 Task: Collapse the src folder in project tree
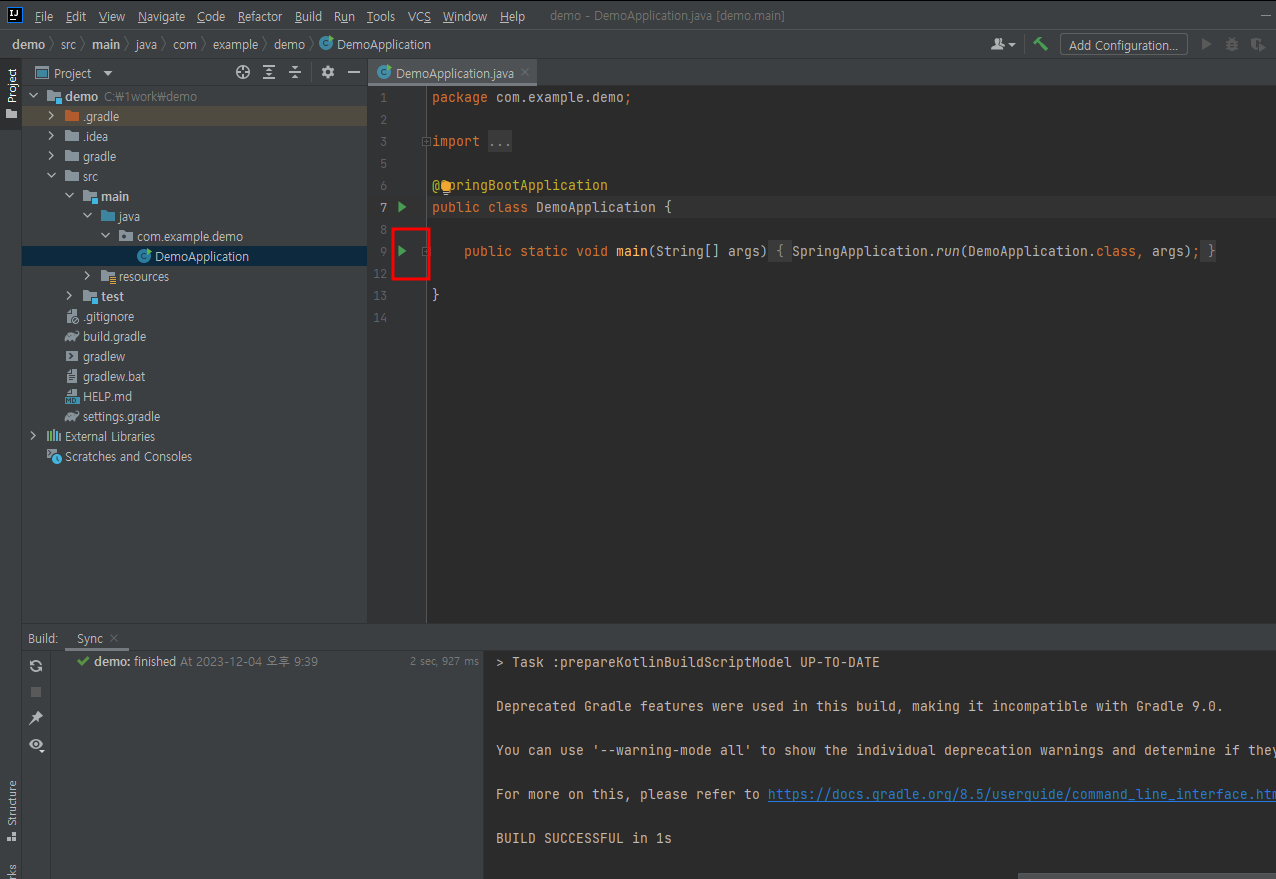pos(51,176)
